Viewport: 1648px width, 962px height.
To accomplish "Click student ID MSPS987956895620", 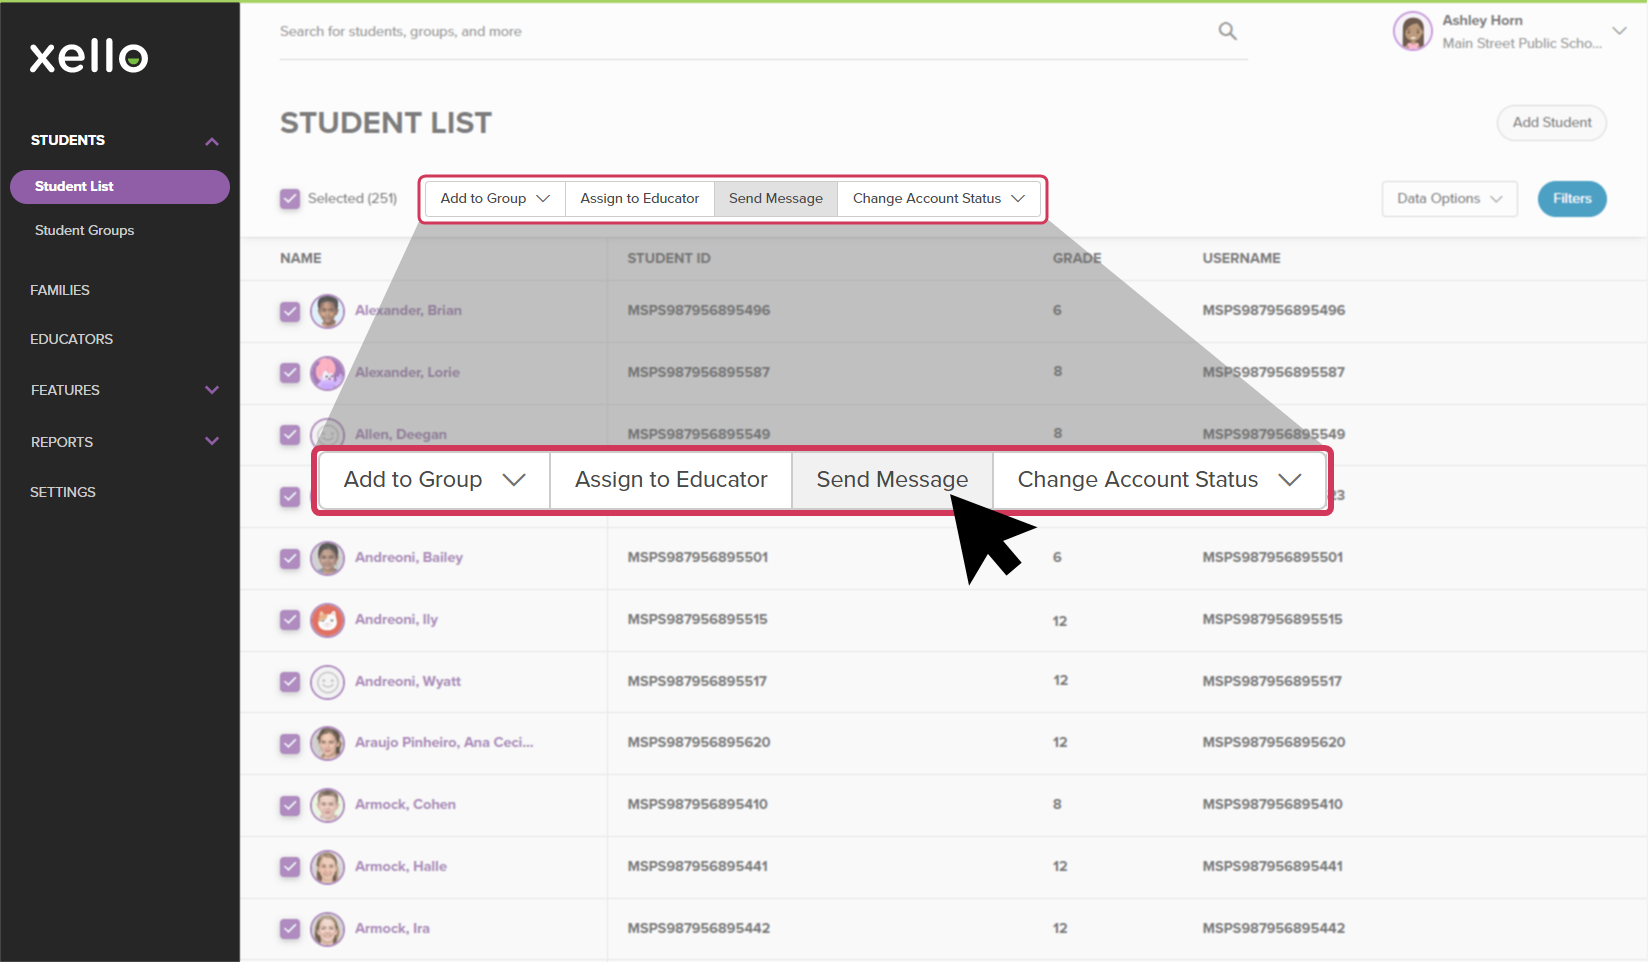I will (x=699, y=743).
